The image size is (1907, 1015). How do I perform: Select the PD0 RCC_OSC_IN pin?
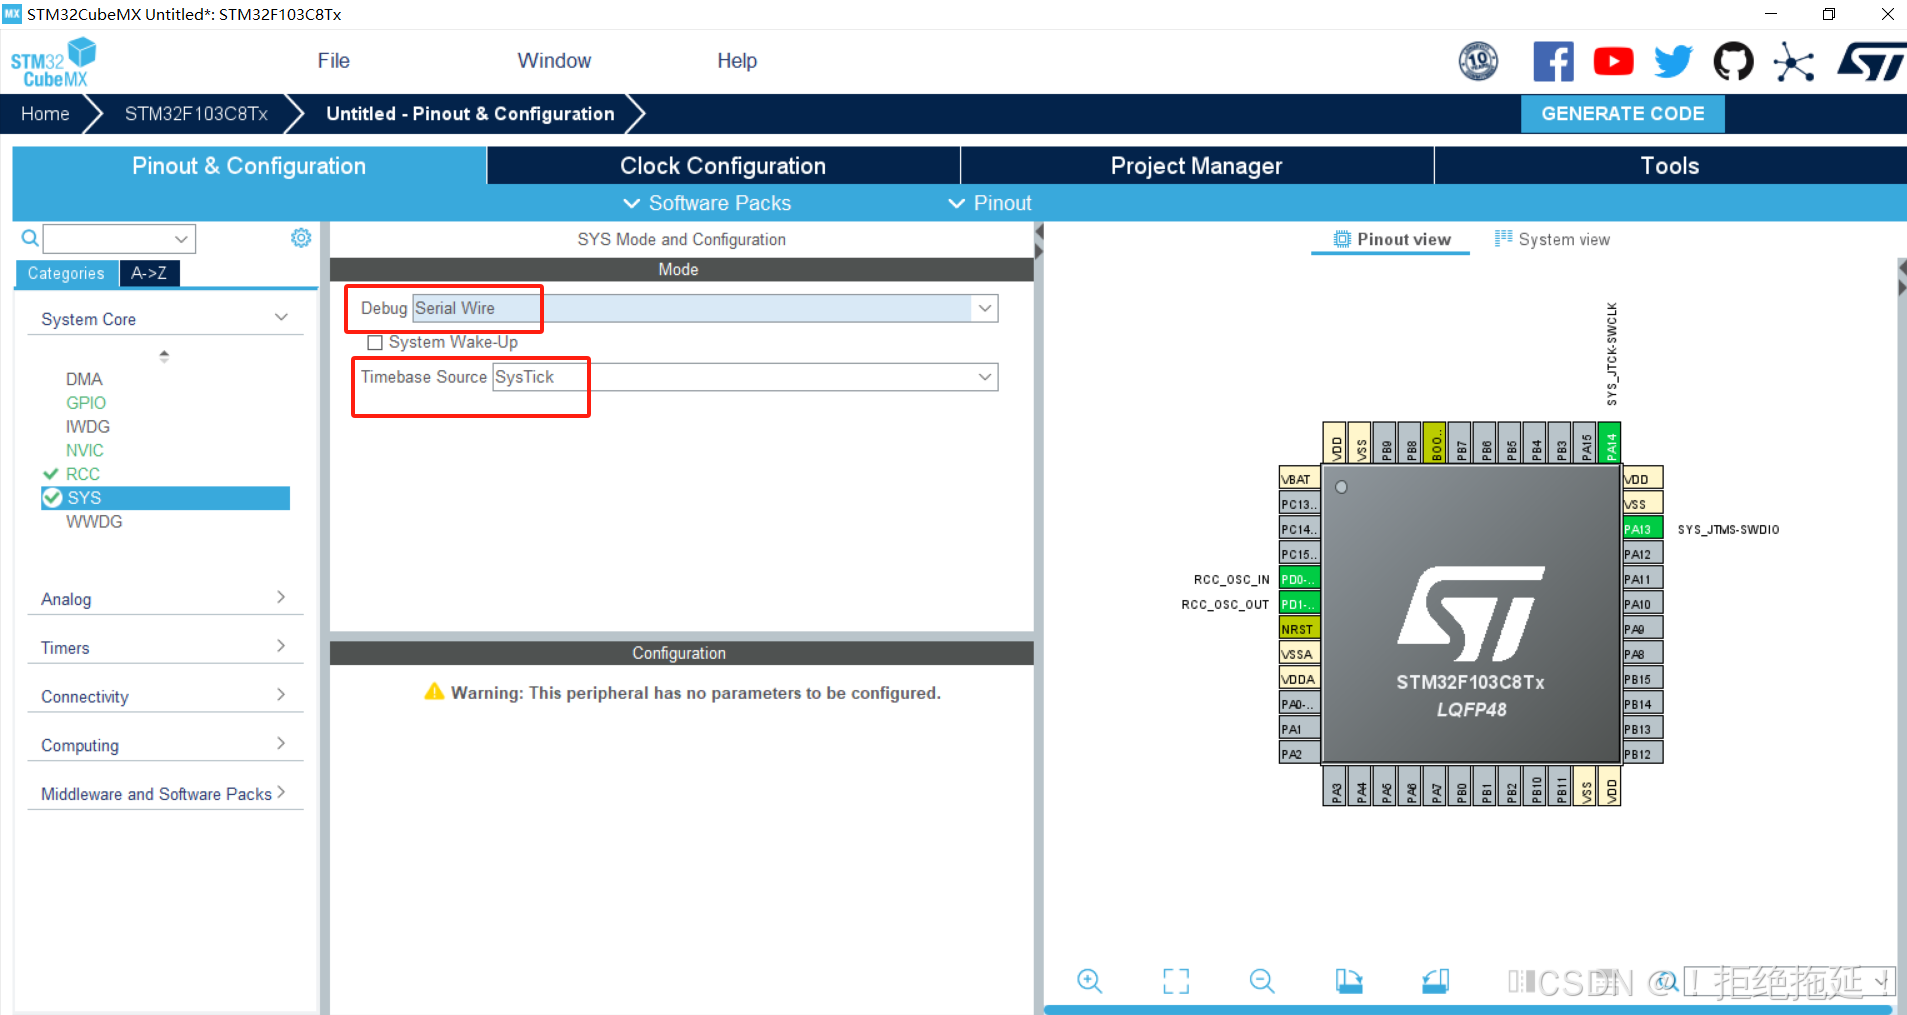point(1299,578)
